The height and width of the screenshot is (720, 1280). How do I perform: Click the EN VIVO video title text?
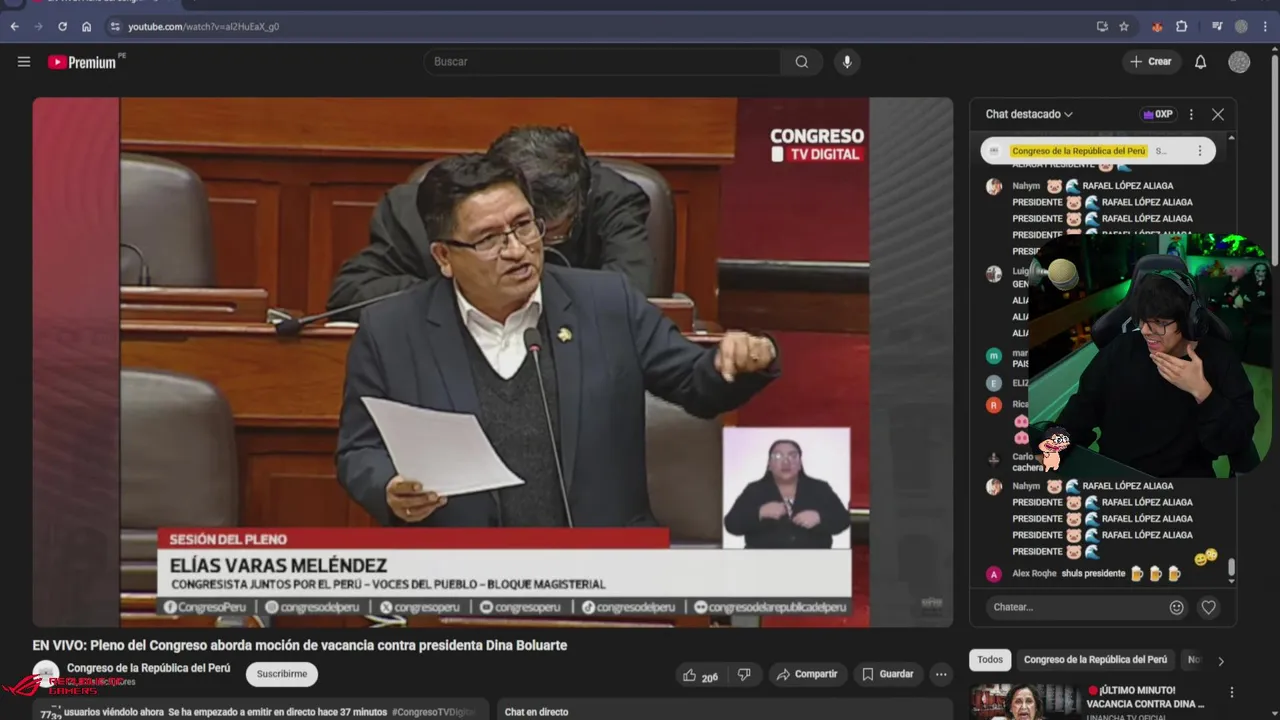click(x=300, y=645)
